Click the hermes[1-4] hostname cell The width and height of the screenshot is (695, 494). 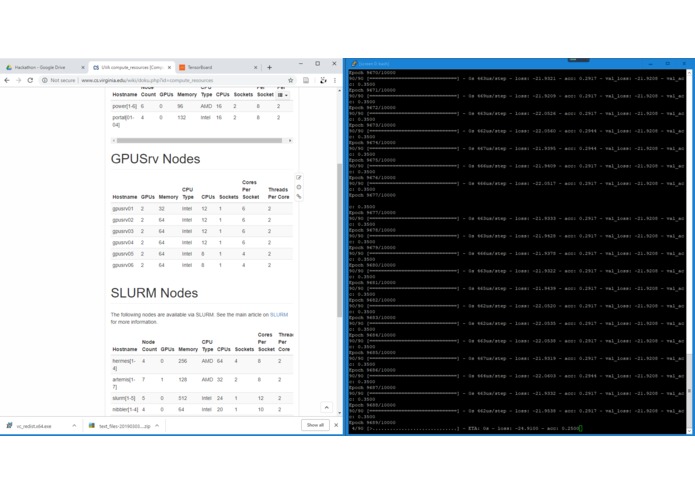pos(124,365)
